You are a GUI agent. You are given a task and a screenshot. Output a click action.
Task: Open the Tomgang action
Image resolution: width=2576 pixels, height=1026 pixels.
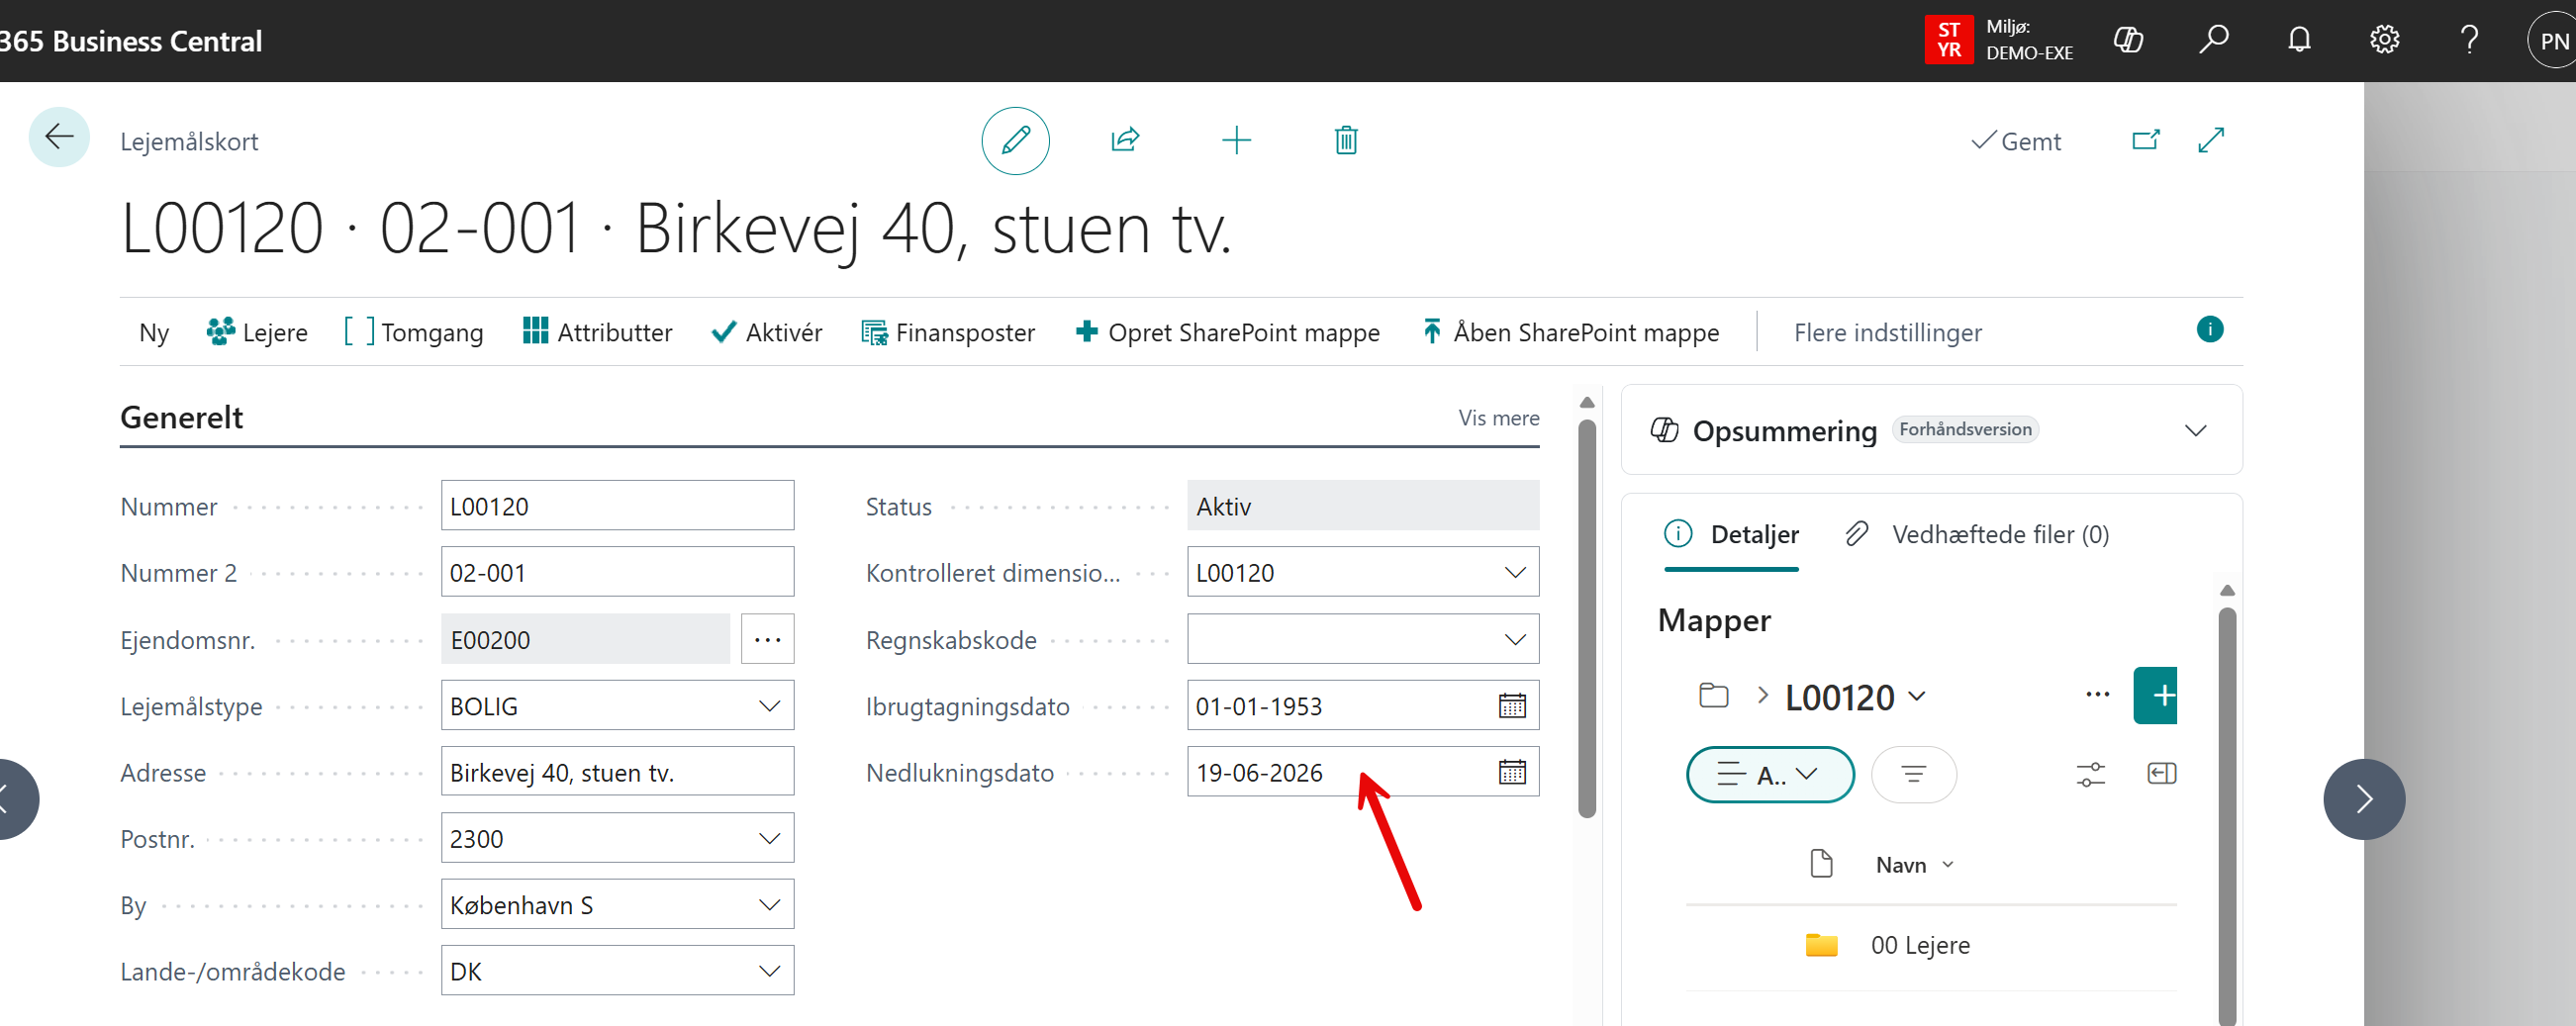point(413,332)
